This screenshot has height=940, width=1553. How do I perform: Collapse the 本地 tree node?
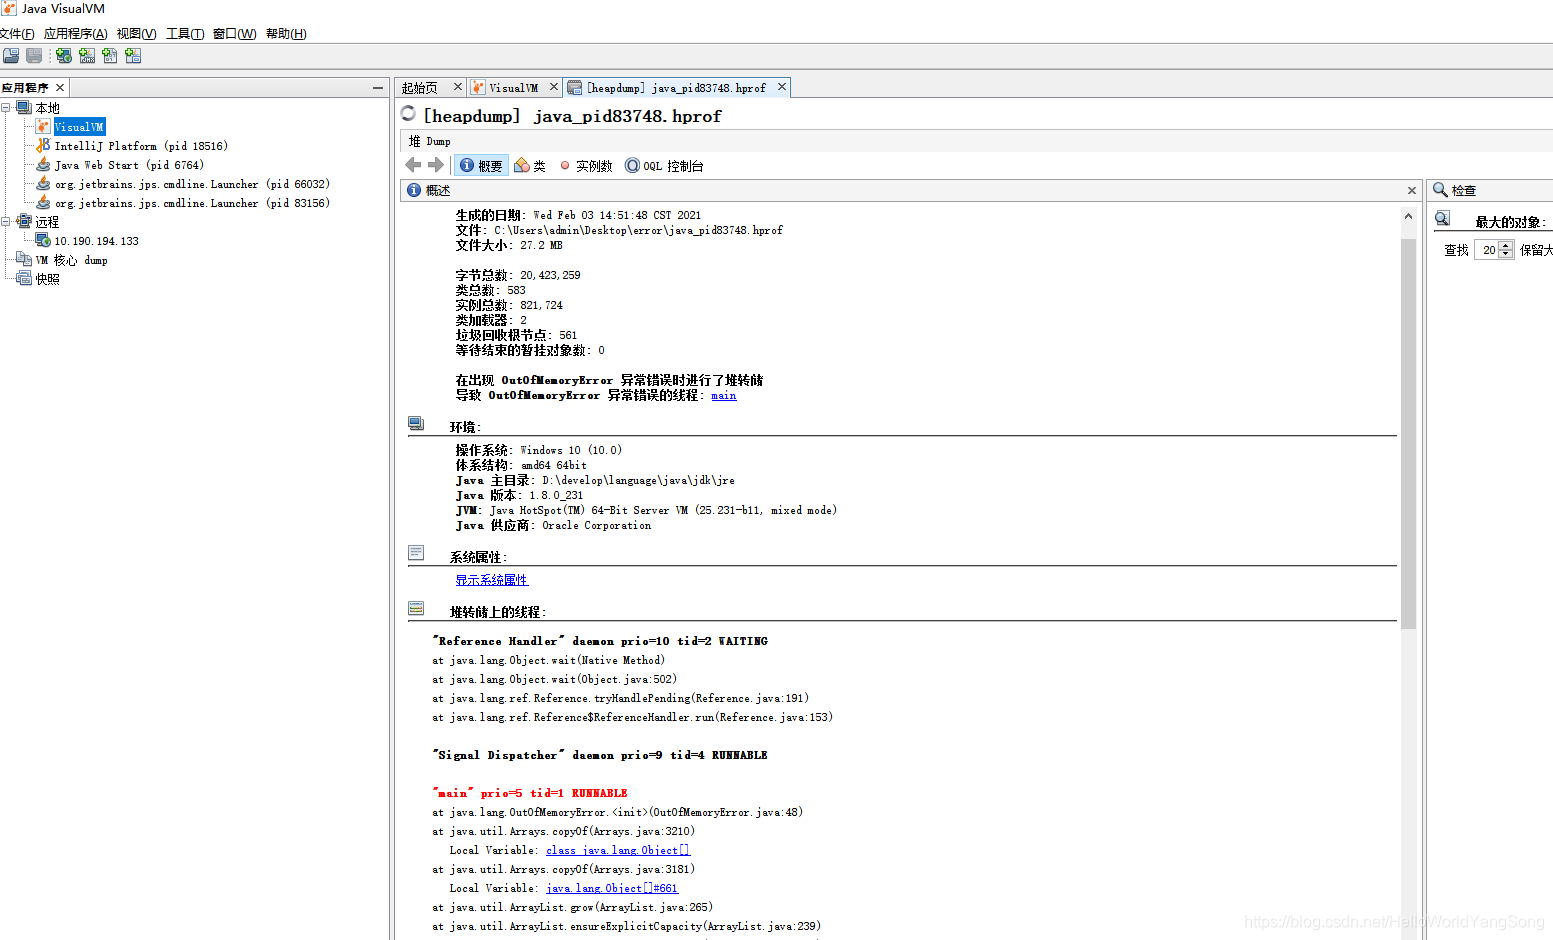coord(6,107)
